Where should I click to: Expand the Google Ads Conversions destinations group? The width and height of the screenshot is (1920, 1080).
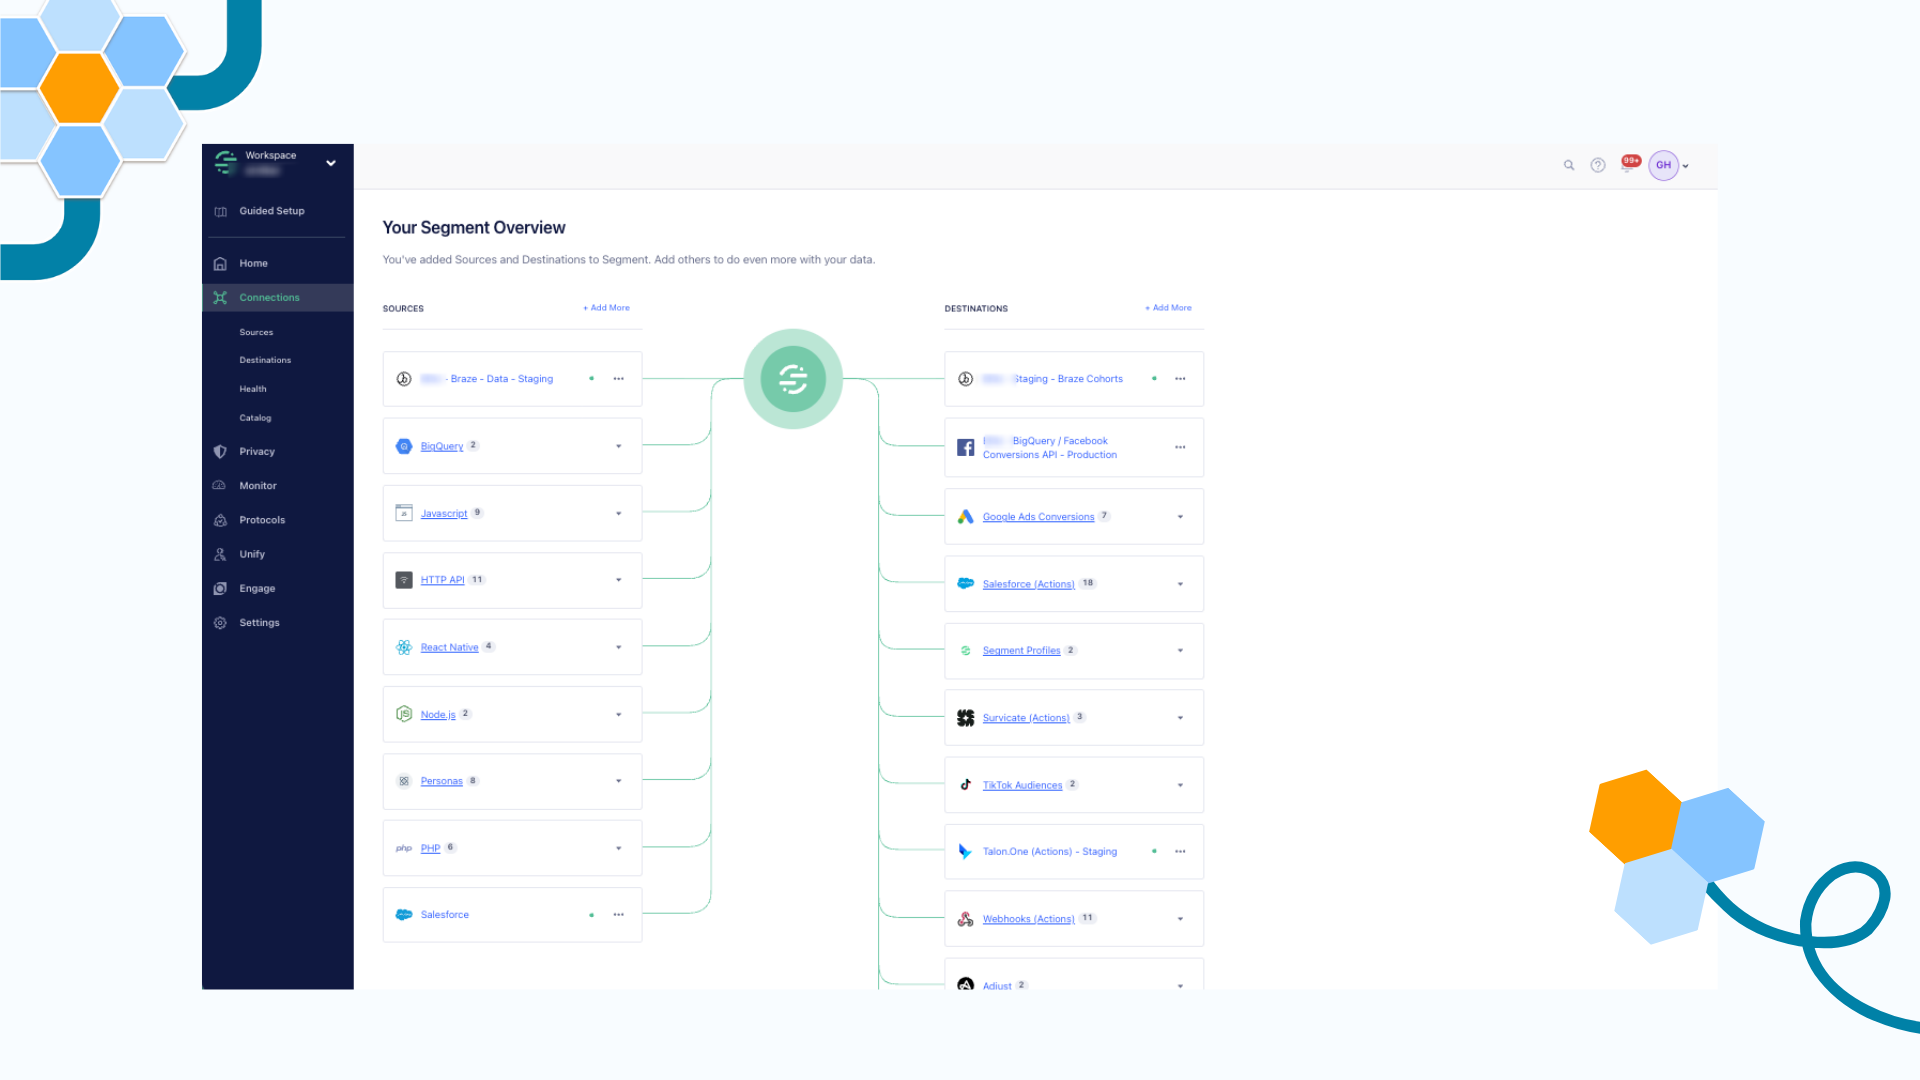pos(1180,517)
